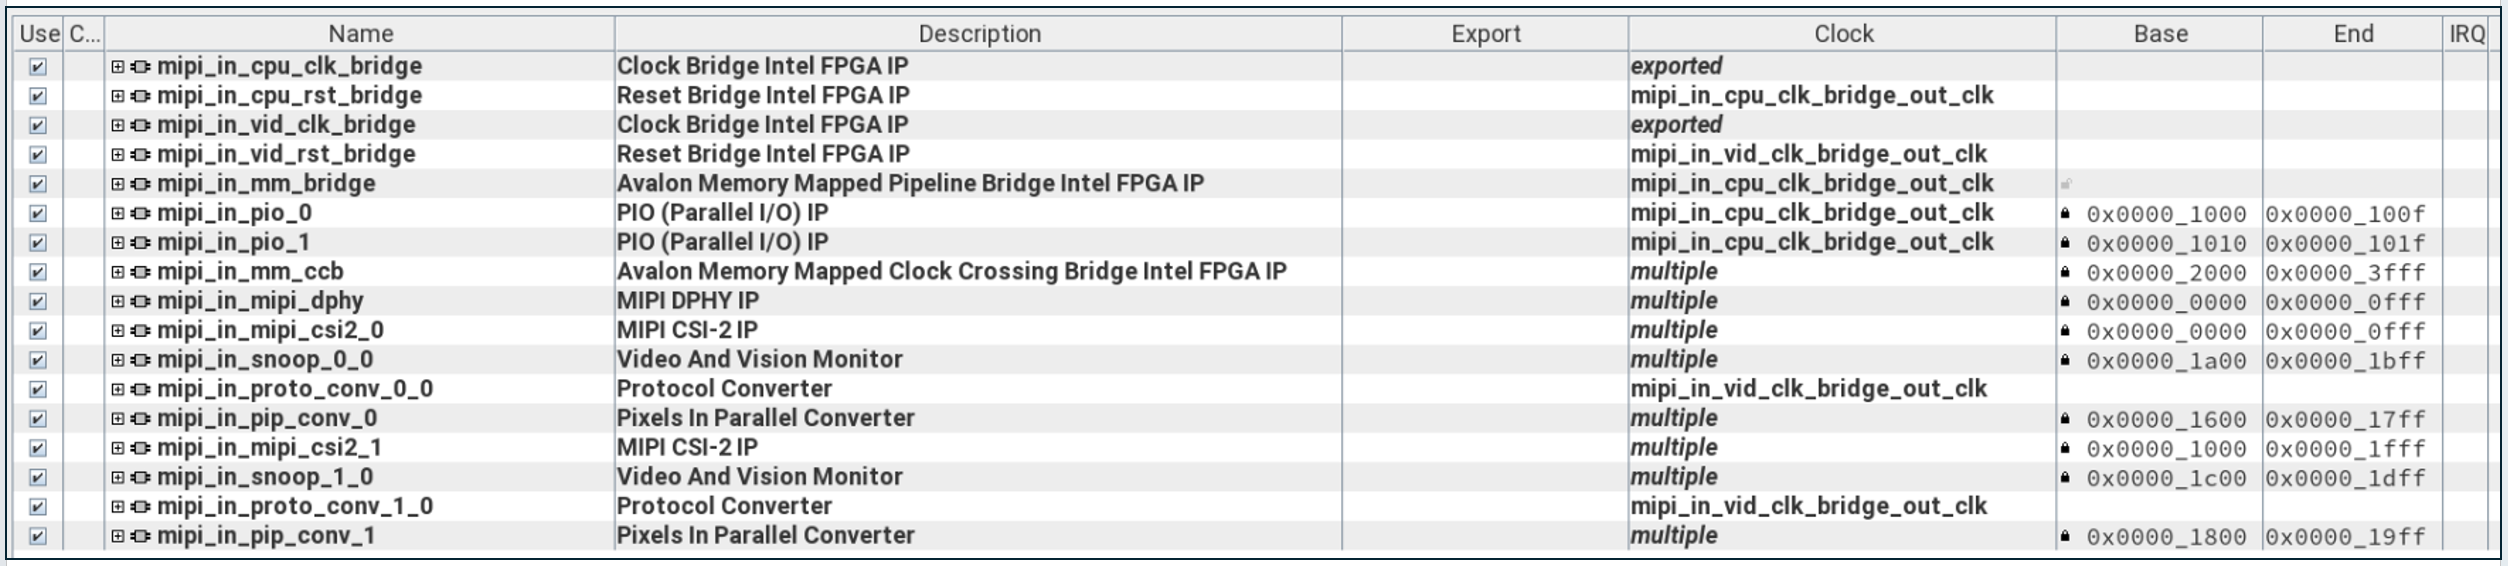Expand the mipi_in_pio_1 component
The height and width of the screenshot is (566, 2508).
(118, 243)
